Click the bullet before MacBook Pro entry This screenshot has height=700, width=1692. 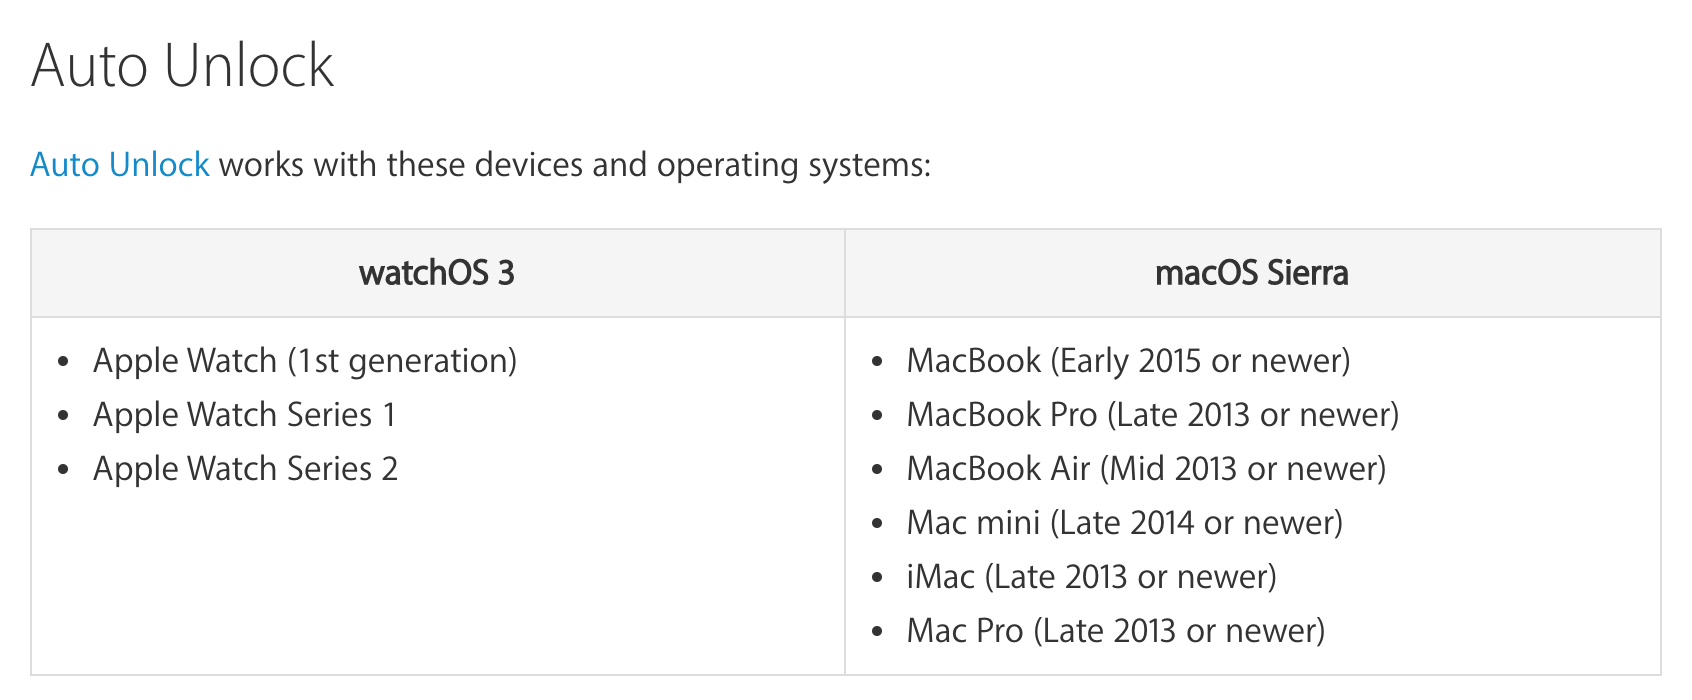pyautogui.click(x=877, y=416)
